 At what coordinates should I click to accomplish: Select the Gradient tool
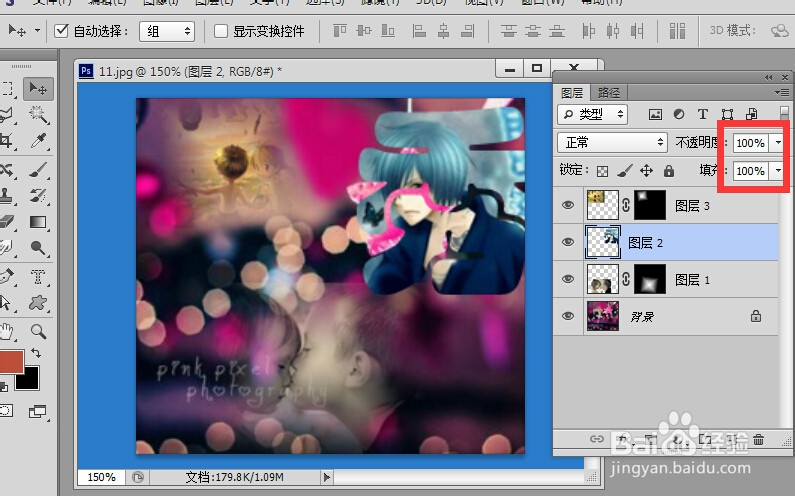(x=38, y=222)
